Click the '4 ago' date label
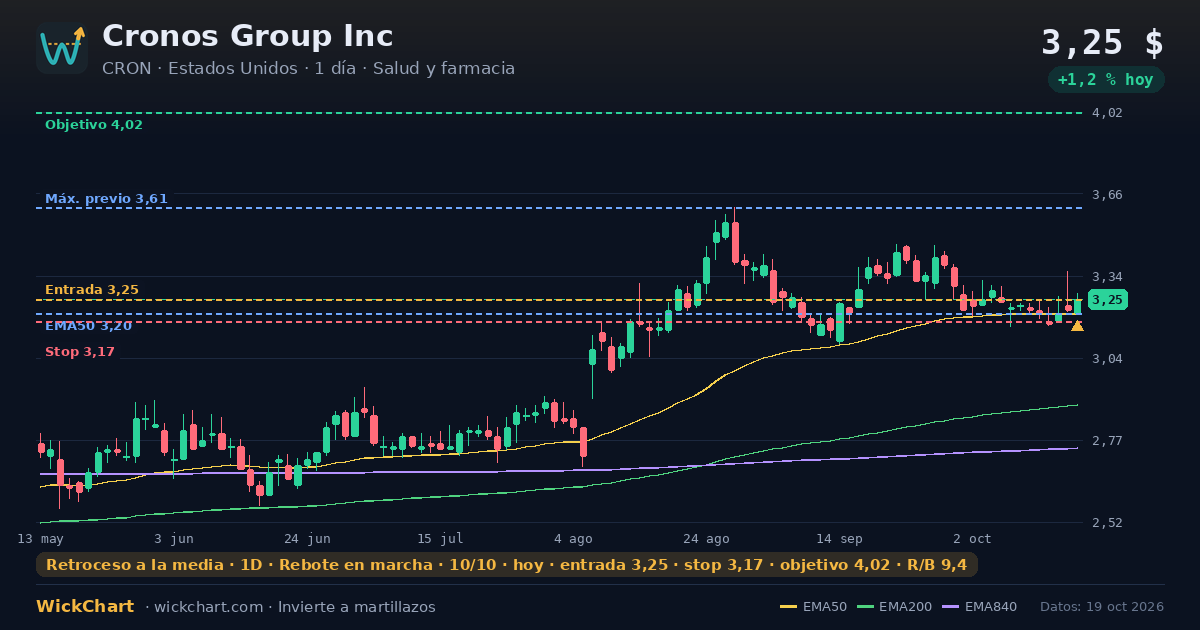1200x630 pixels. pos(573,539)
